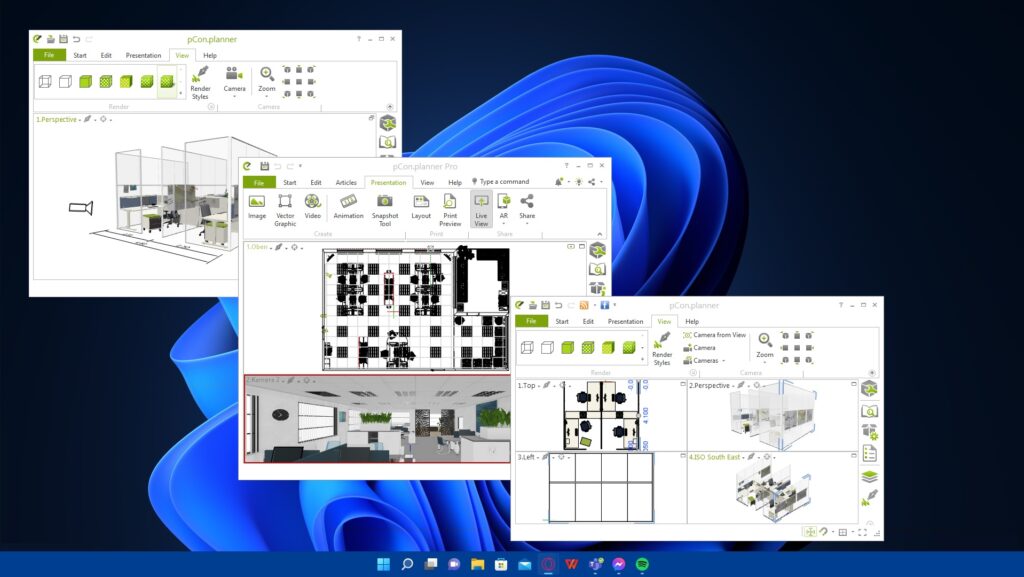Viewport: 1024px width, 577px height.
Task: Open Print Preview in pCon.planner Pro
Action: pos(450,210)
